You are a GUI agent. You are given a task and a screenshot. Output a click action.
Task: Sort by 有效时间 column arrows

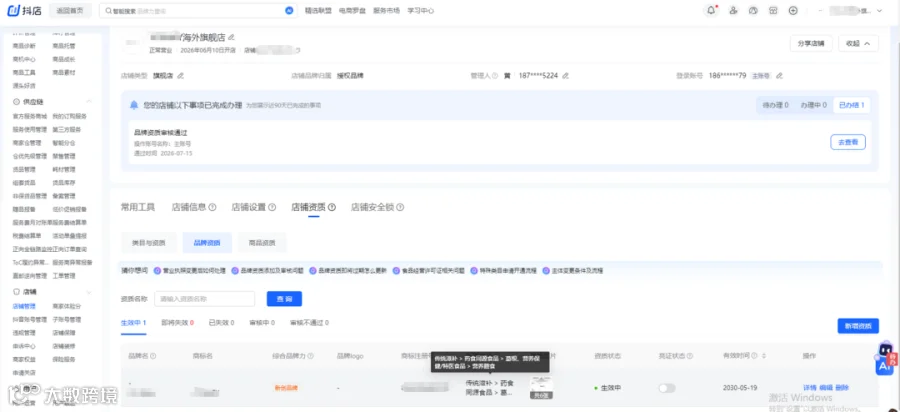(763, 356)
